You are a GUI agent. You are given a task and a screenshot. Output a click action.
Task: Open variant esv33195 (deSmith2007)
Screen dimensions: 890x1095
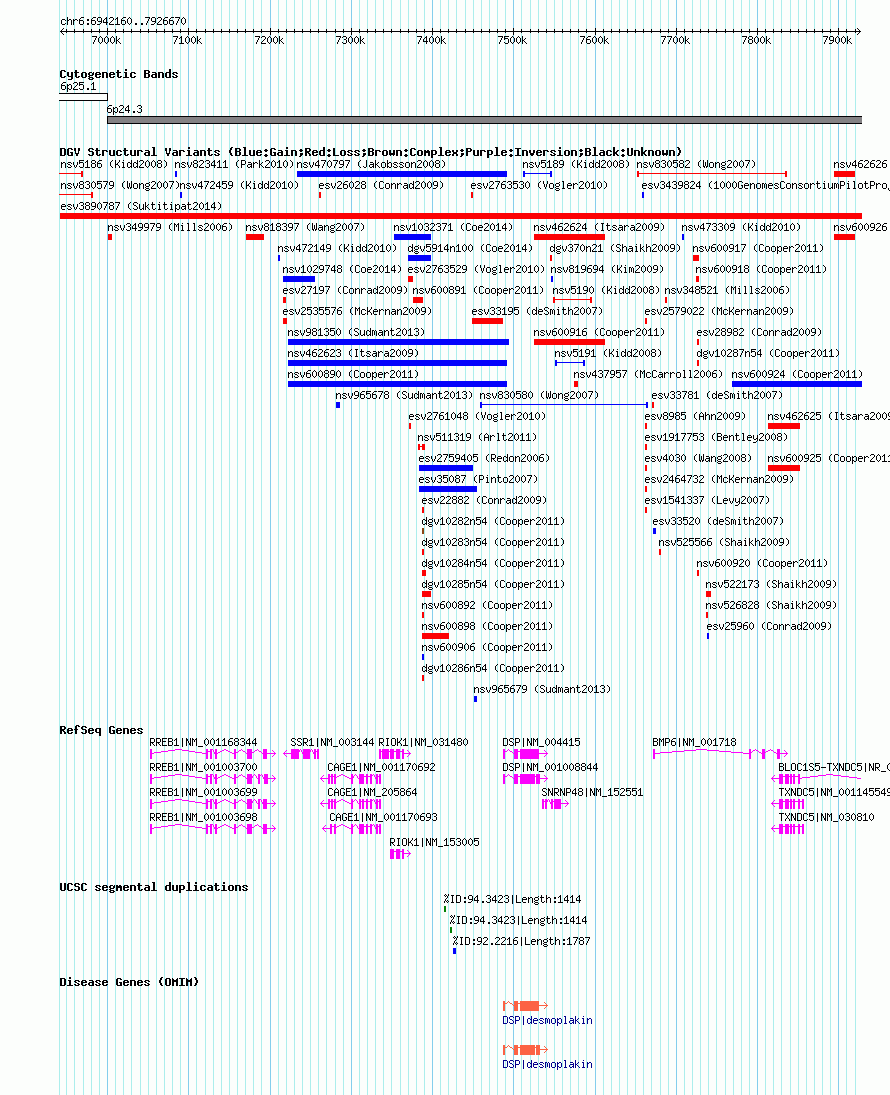click(537, 311)
